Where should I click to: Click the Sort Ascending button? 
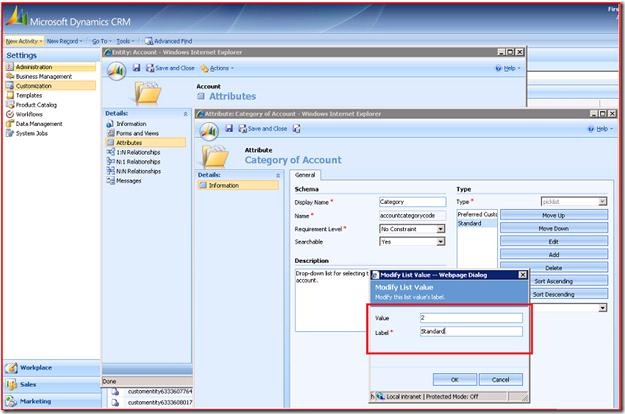click(x=553, y=281)
